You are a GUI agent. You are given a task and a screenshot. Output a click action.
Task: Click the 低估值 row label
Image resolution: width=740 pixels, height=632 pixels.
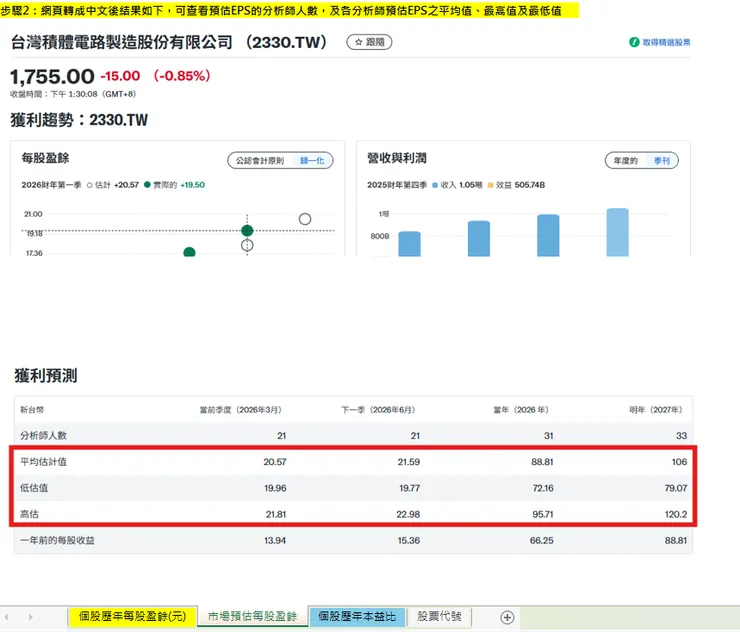[x=34, y=488]
